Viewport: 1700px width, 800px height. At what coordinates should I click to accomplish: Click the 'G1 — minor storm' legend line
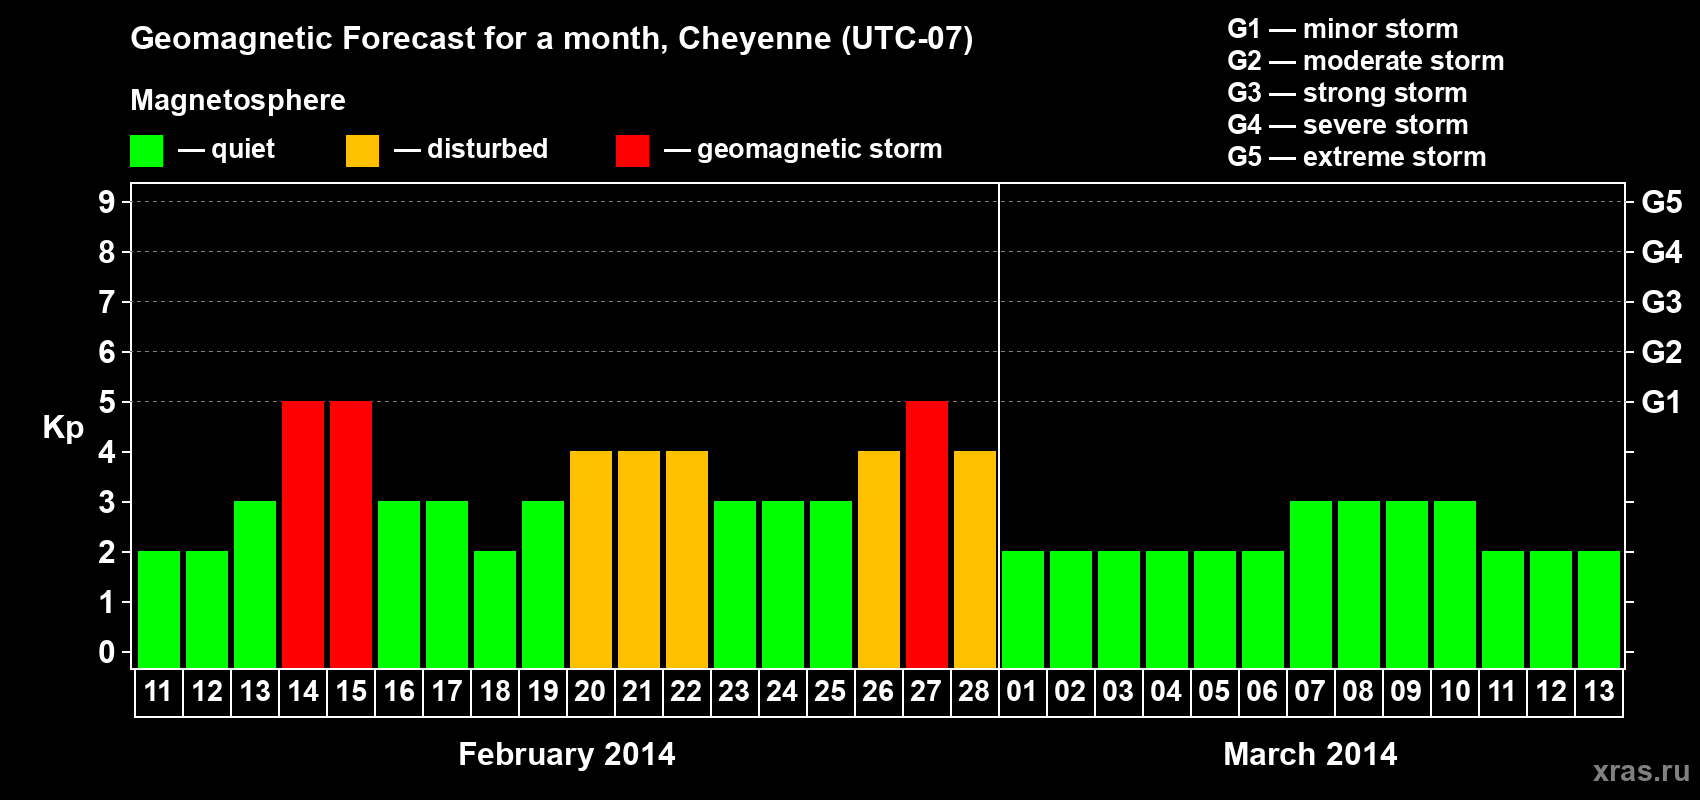(x=1343, y=29)
